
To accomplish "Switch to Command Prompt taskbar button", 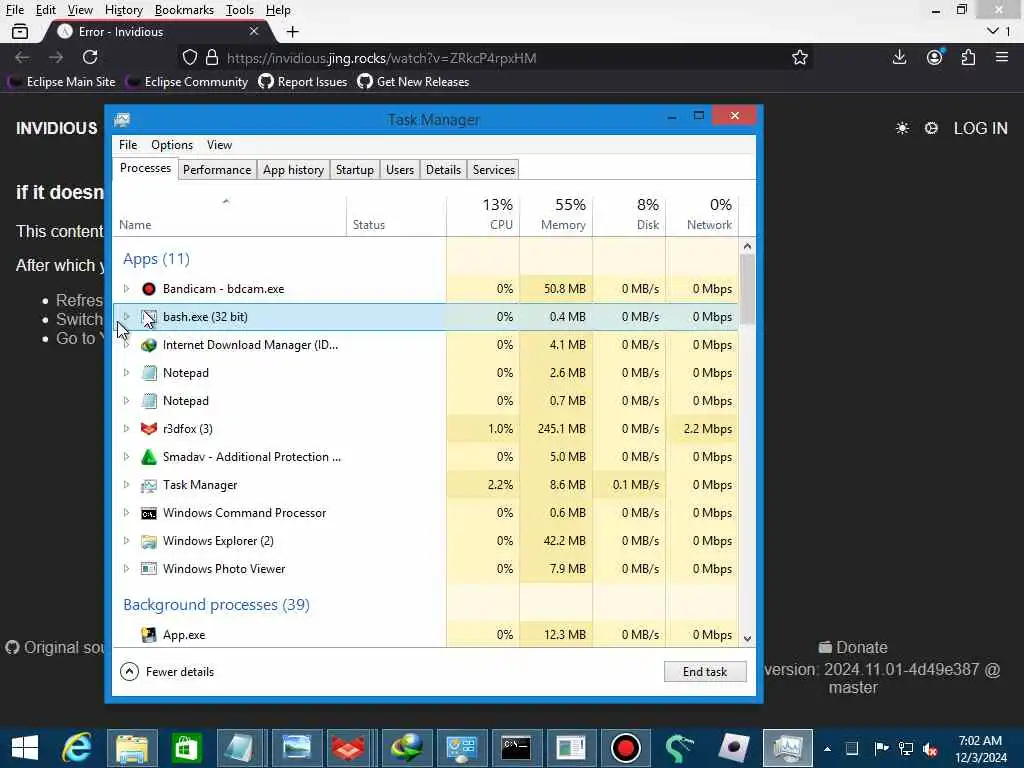I will 516,748.
